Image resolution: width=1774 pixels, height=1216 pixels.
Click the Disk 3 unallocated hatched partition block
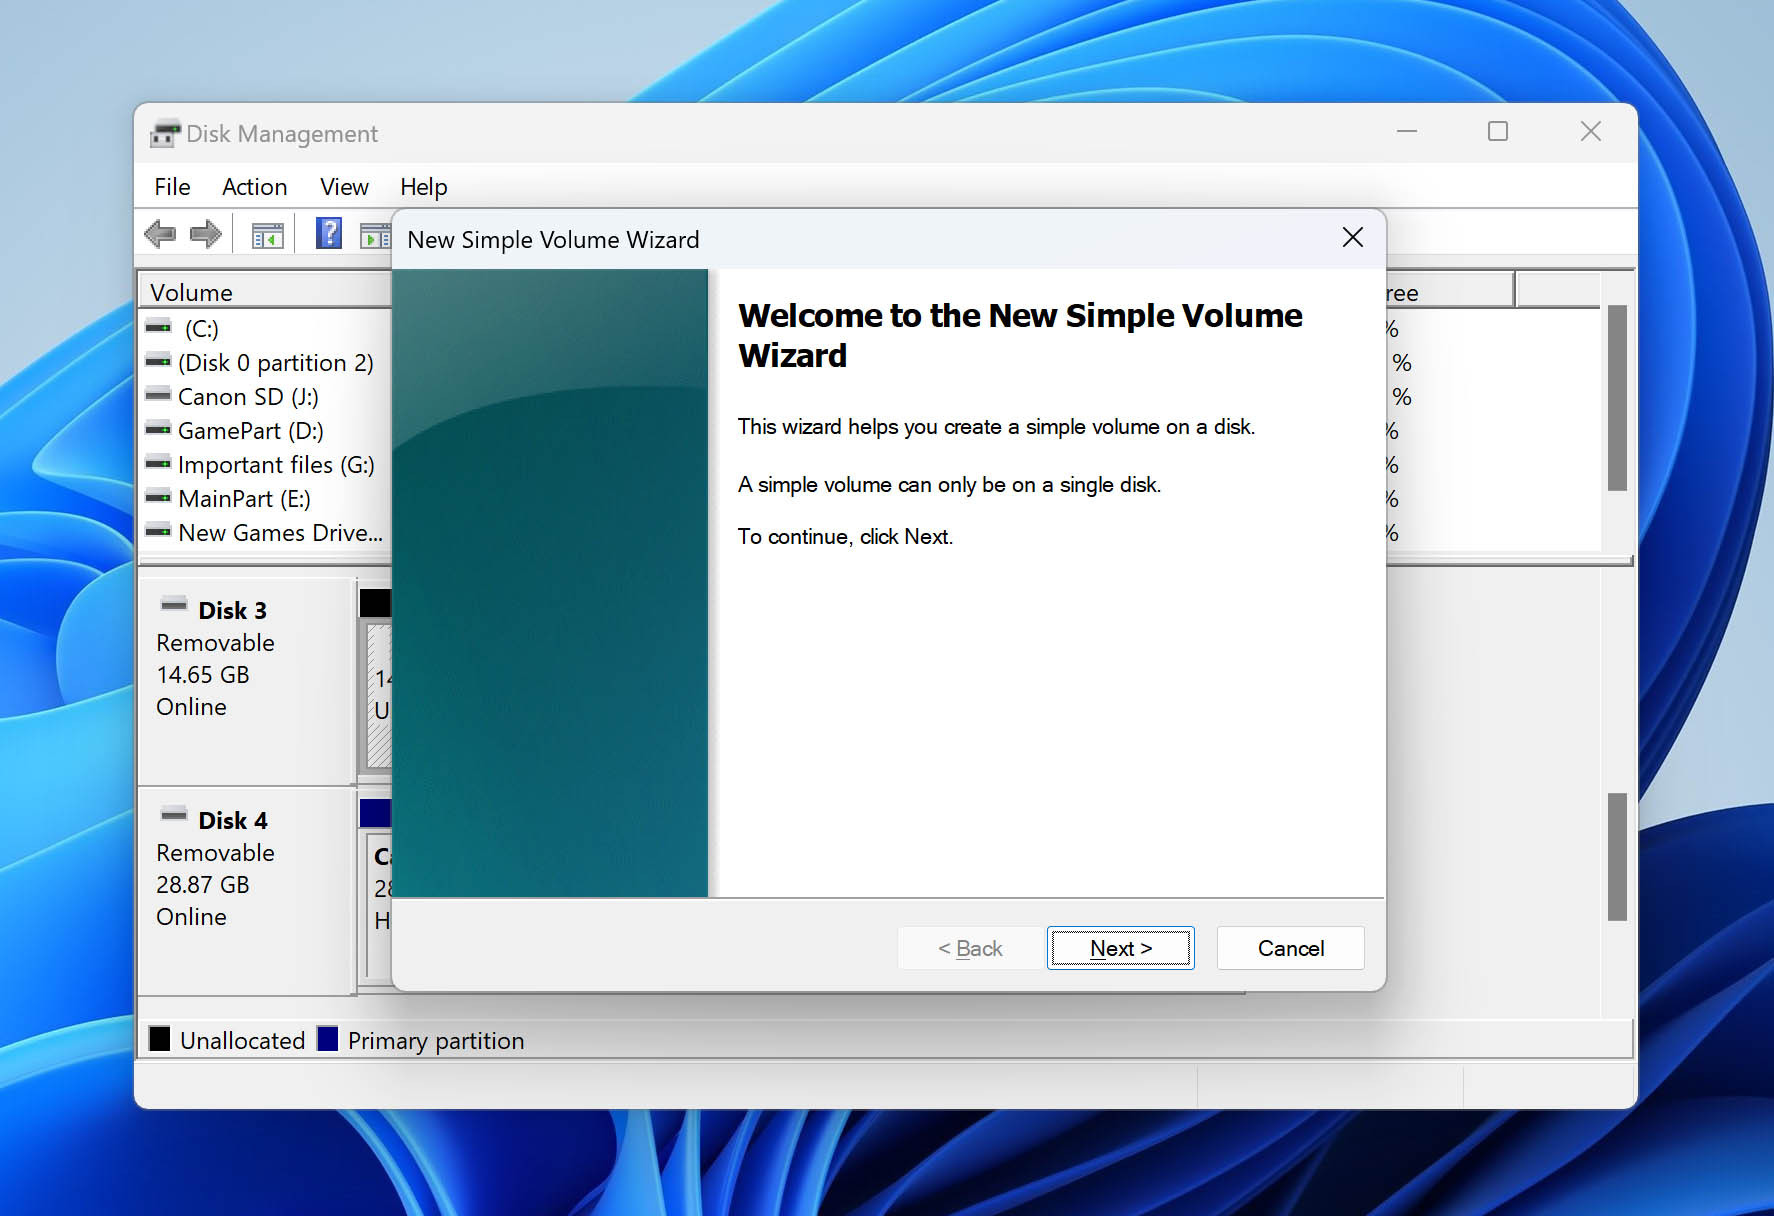coord(379,696)
